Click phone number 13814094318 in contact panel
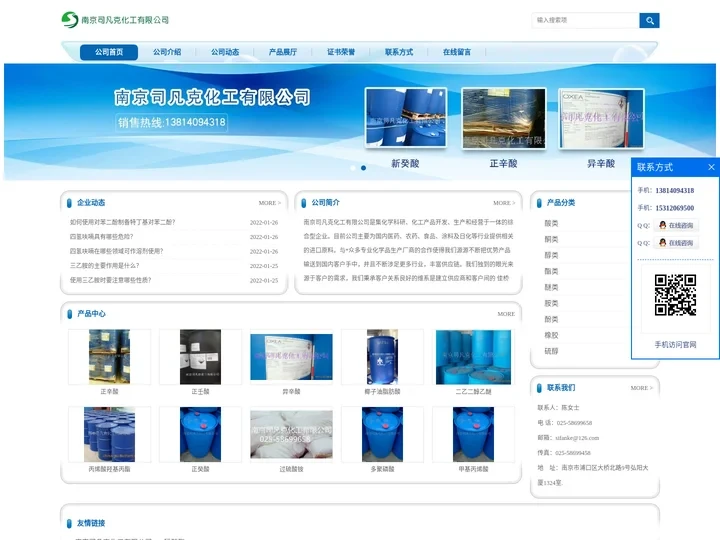Viewport: 720px width, 540px height. pos(675,191)
